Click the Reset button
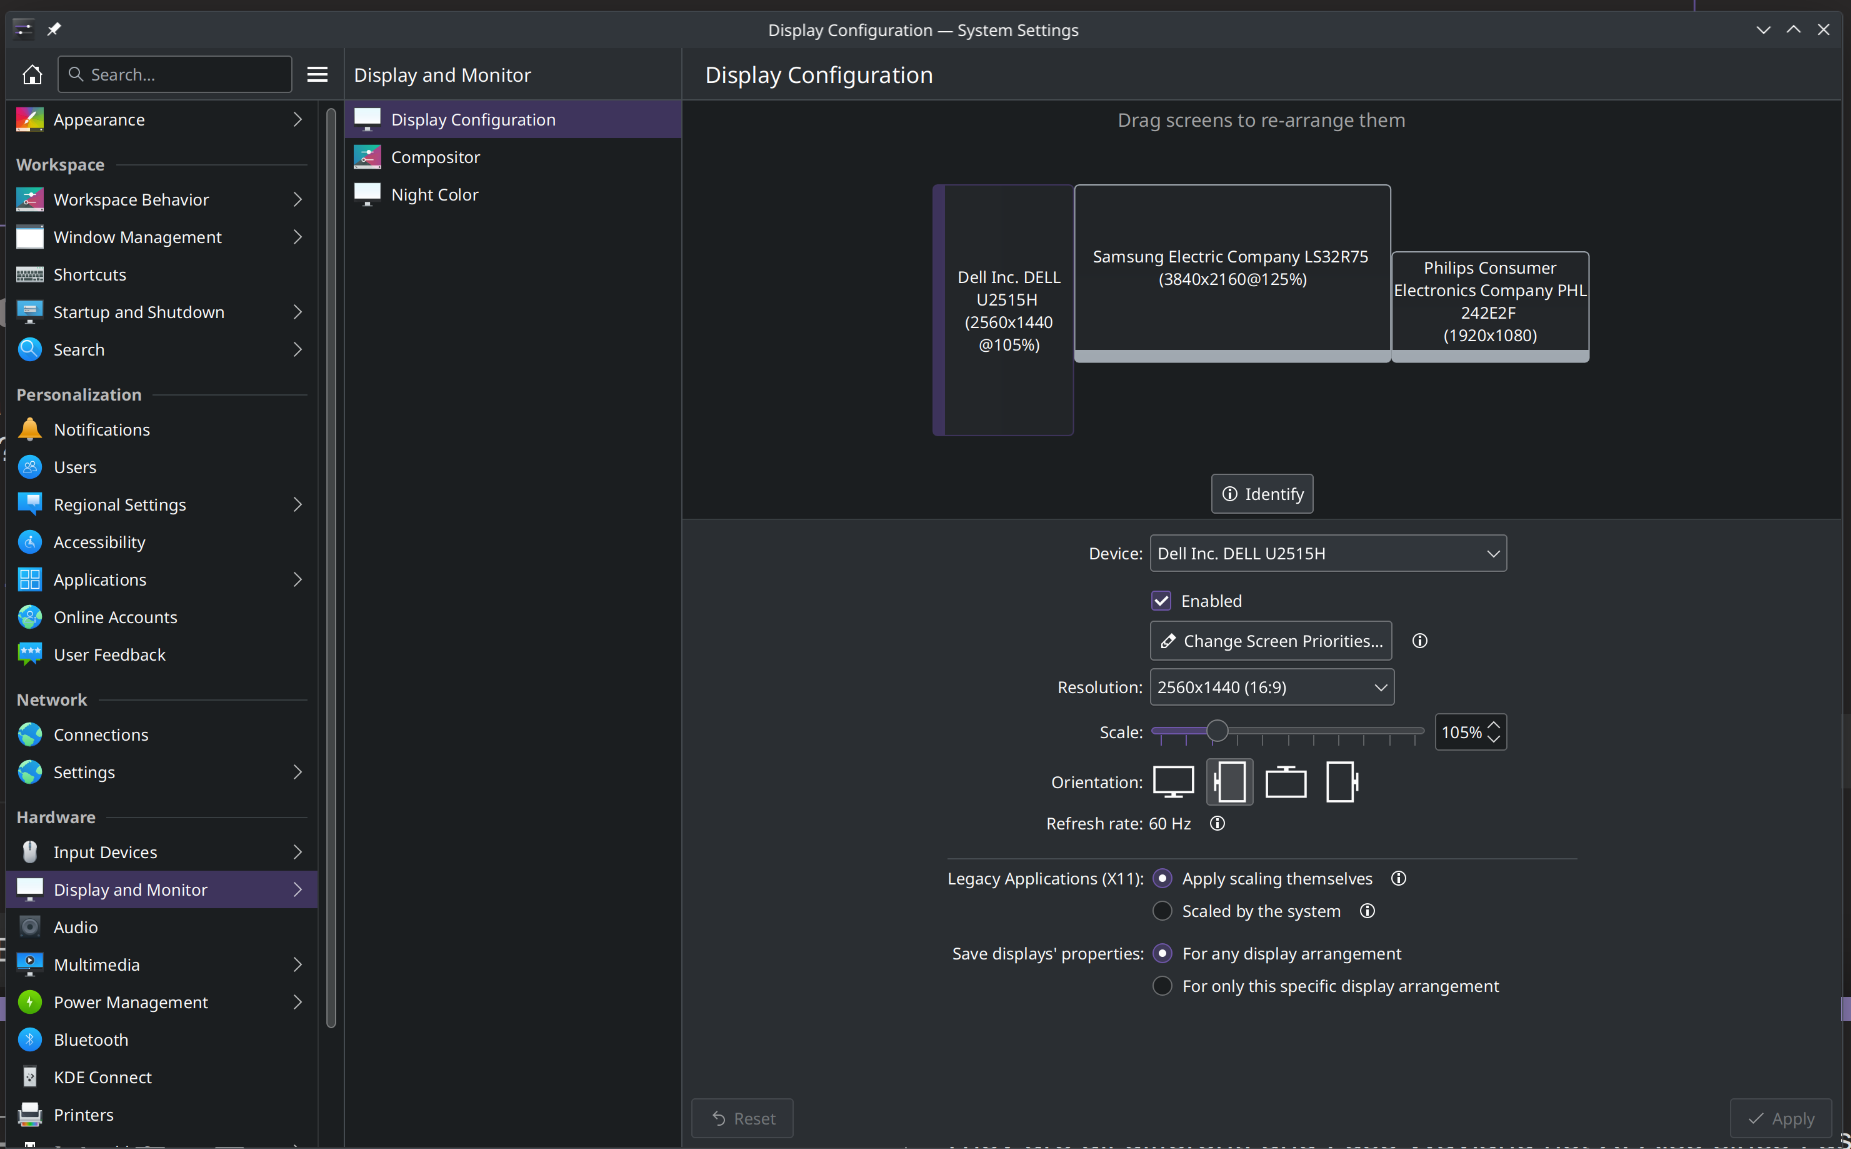 [742, 1119]
